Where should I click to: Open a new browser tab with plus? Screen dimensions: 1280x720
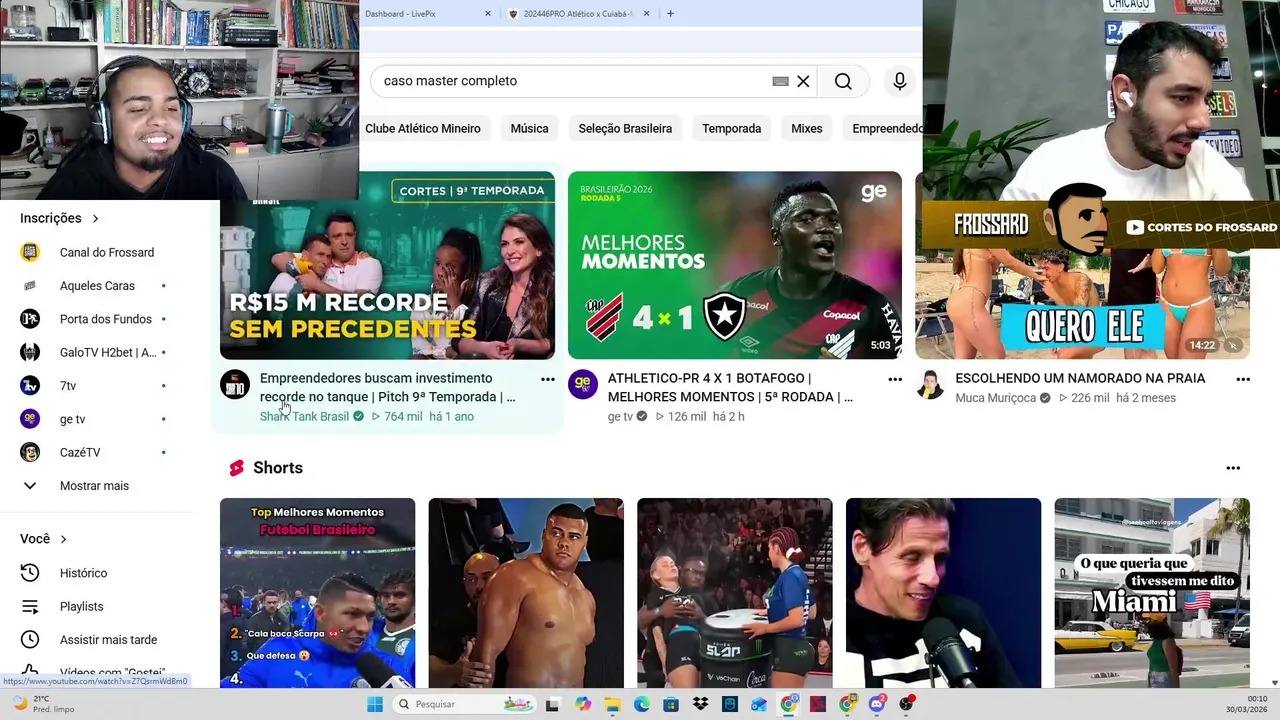coord(670,14)
